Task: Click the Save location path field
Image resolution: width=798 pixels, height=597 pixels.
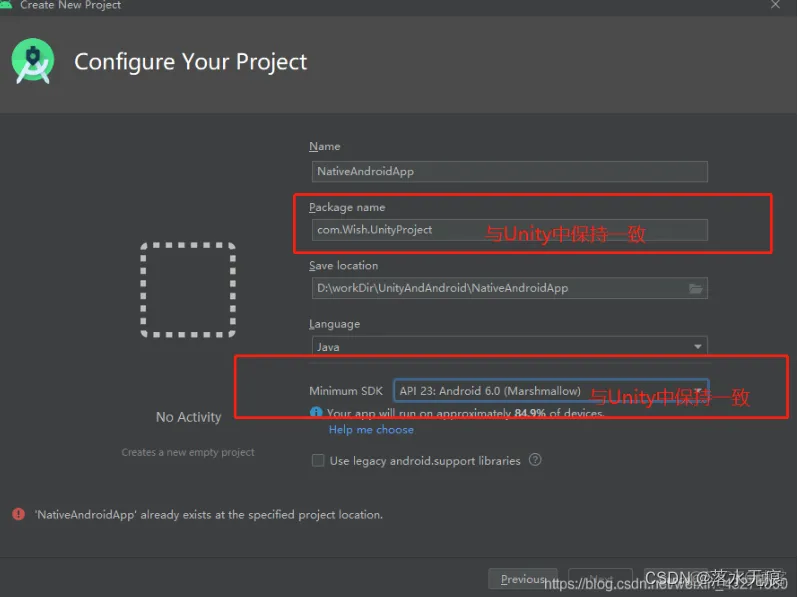Action: [x=509, y=288]
